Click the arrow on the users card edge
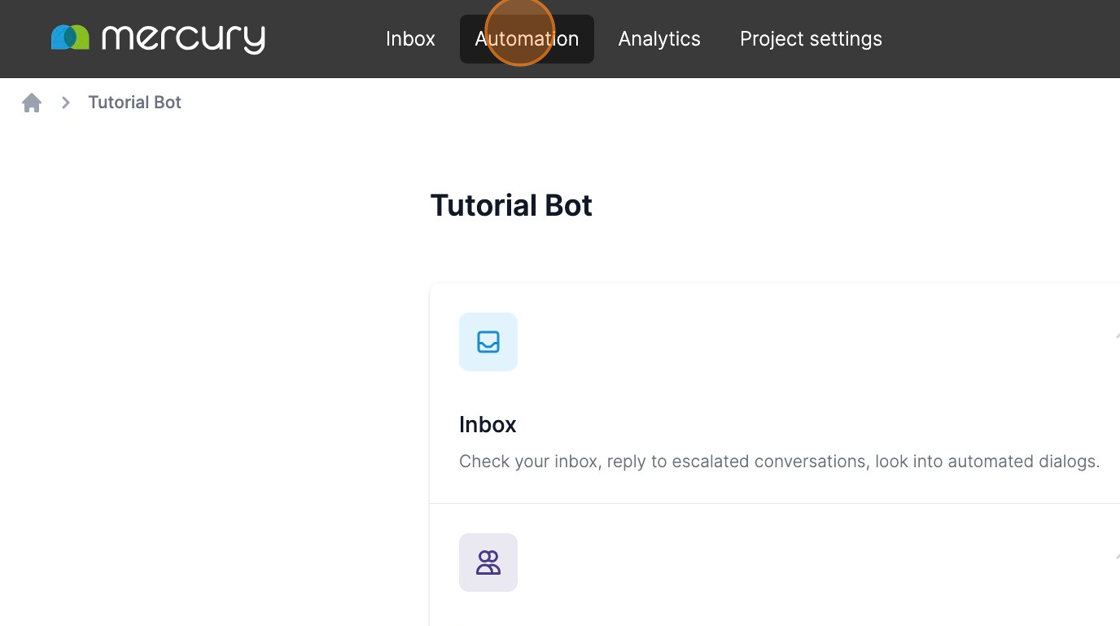 click(x=1116, y=557)
